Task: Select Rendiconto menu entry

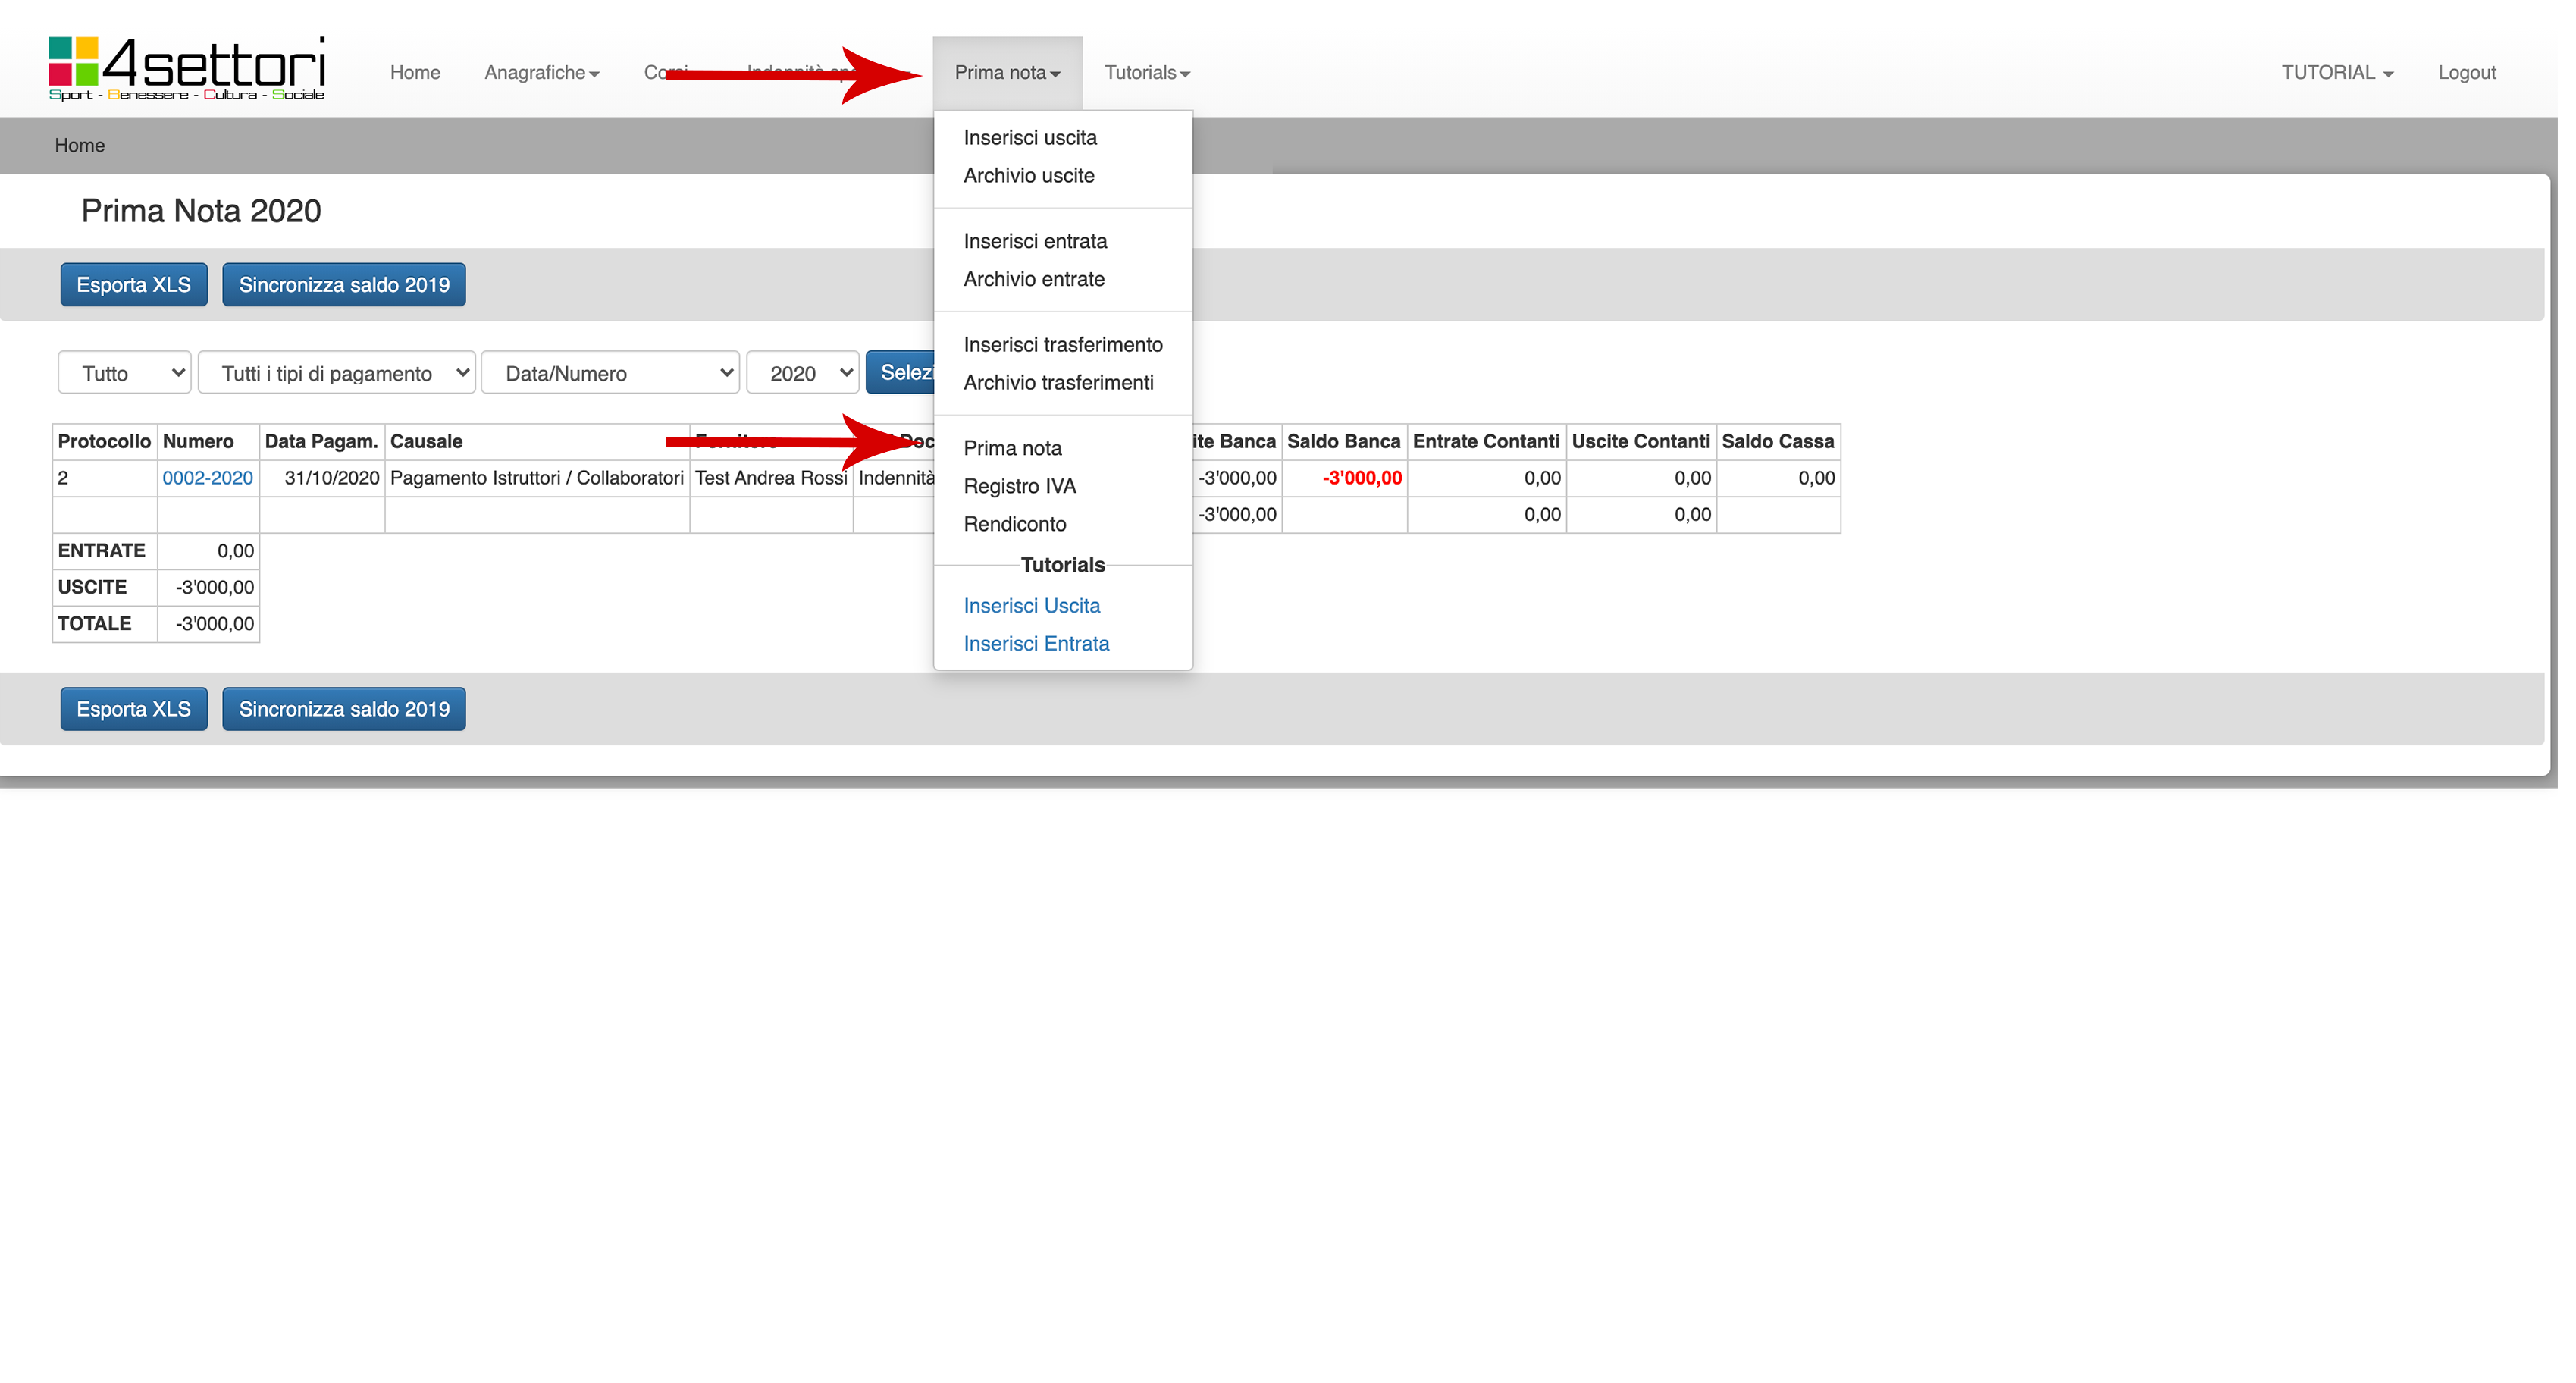Action: click(x=1014, y=525)
